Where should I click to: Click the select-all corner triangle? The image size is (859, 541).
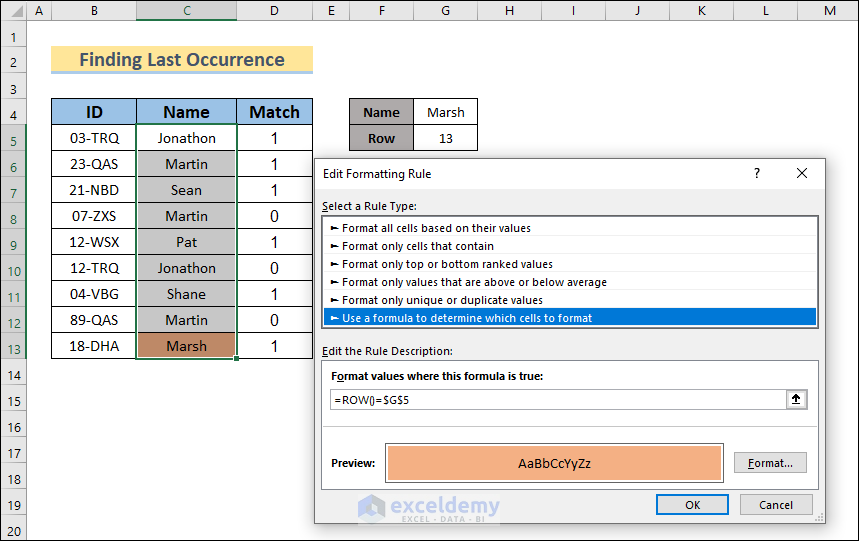click(x=14, y=10)
